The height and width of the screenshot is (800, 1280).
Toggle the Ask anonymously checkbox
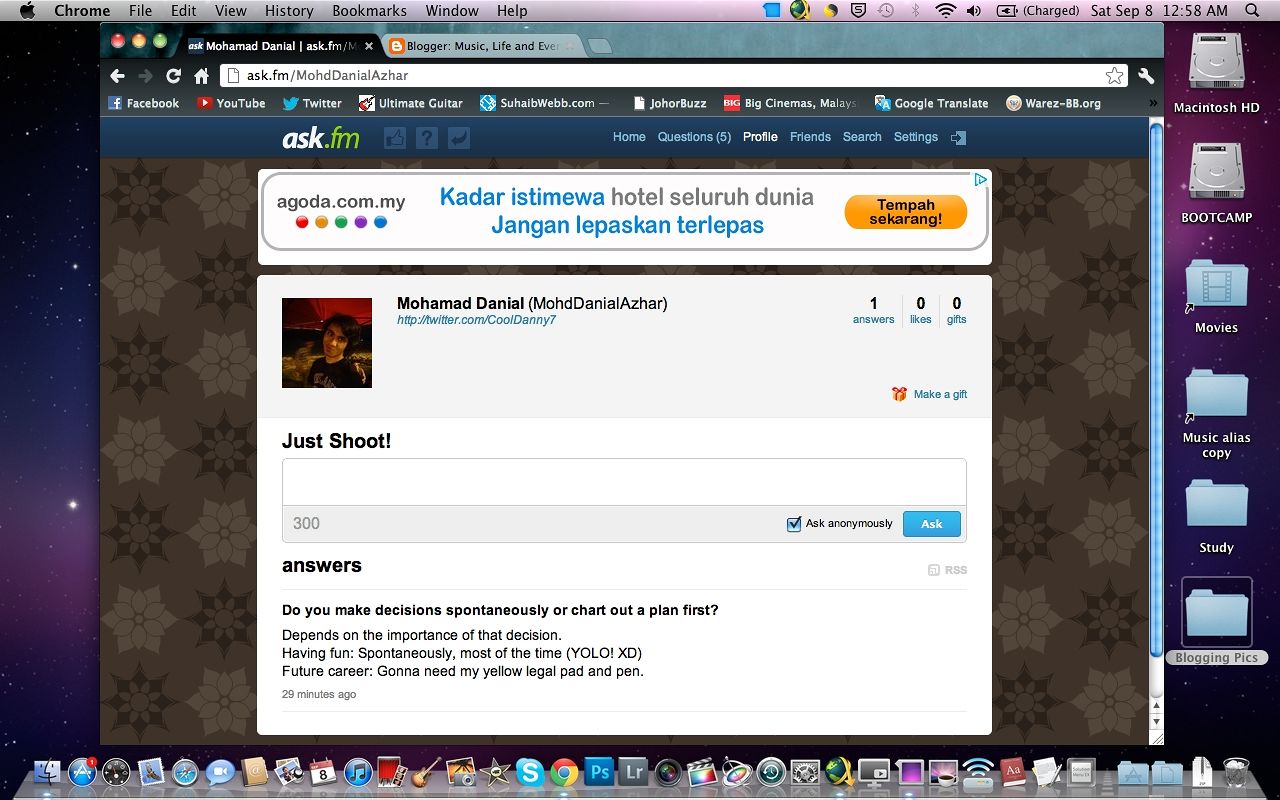point(794,524)
